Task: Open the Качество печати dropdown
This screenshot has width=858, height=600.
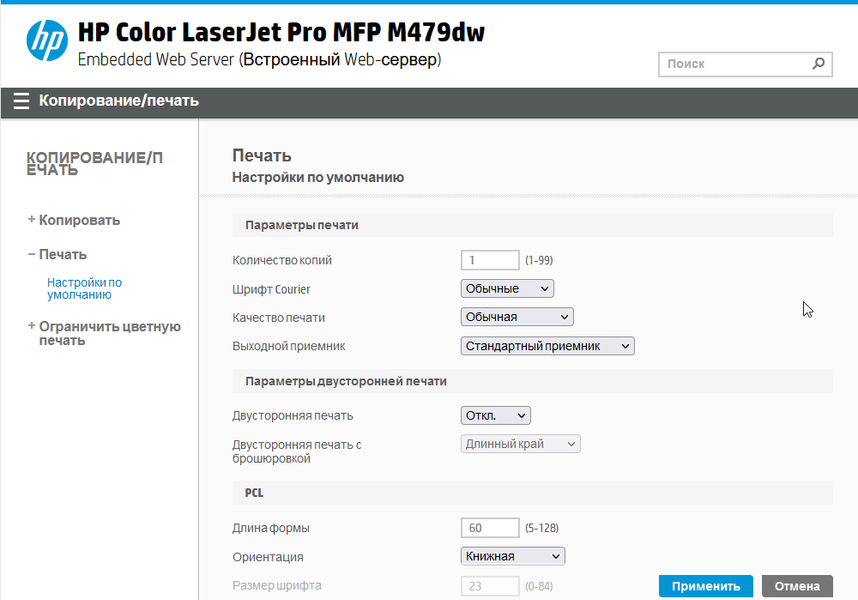Action: tap(517, 317)
